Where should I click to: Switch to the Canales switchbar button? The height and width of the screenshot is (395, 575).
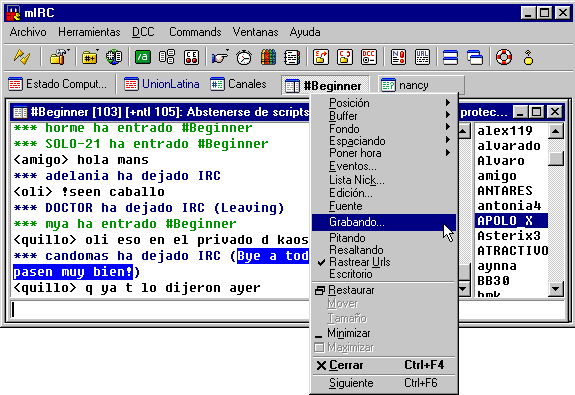[x=239, y=84]
